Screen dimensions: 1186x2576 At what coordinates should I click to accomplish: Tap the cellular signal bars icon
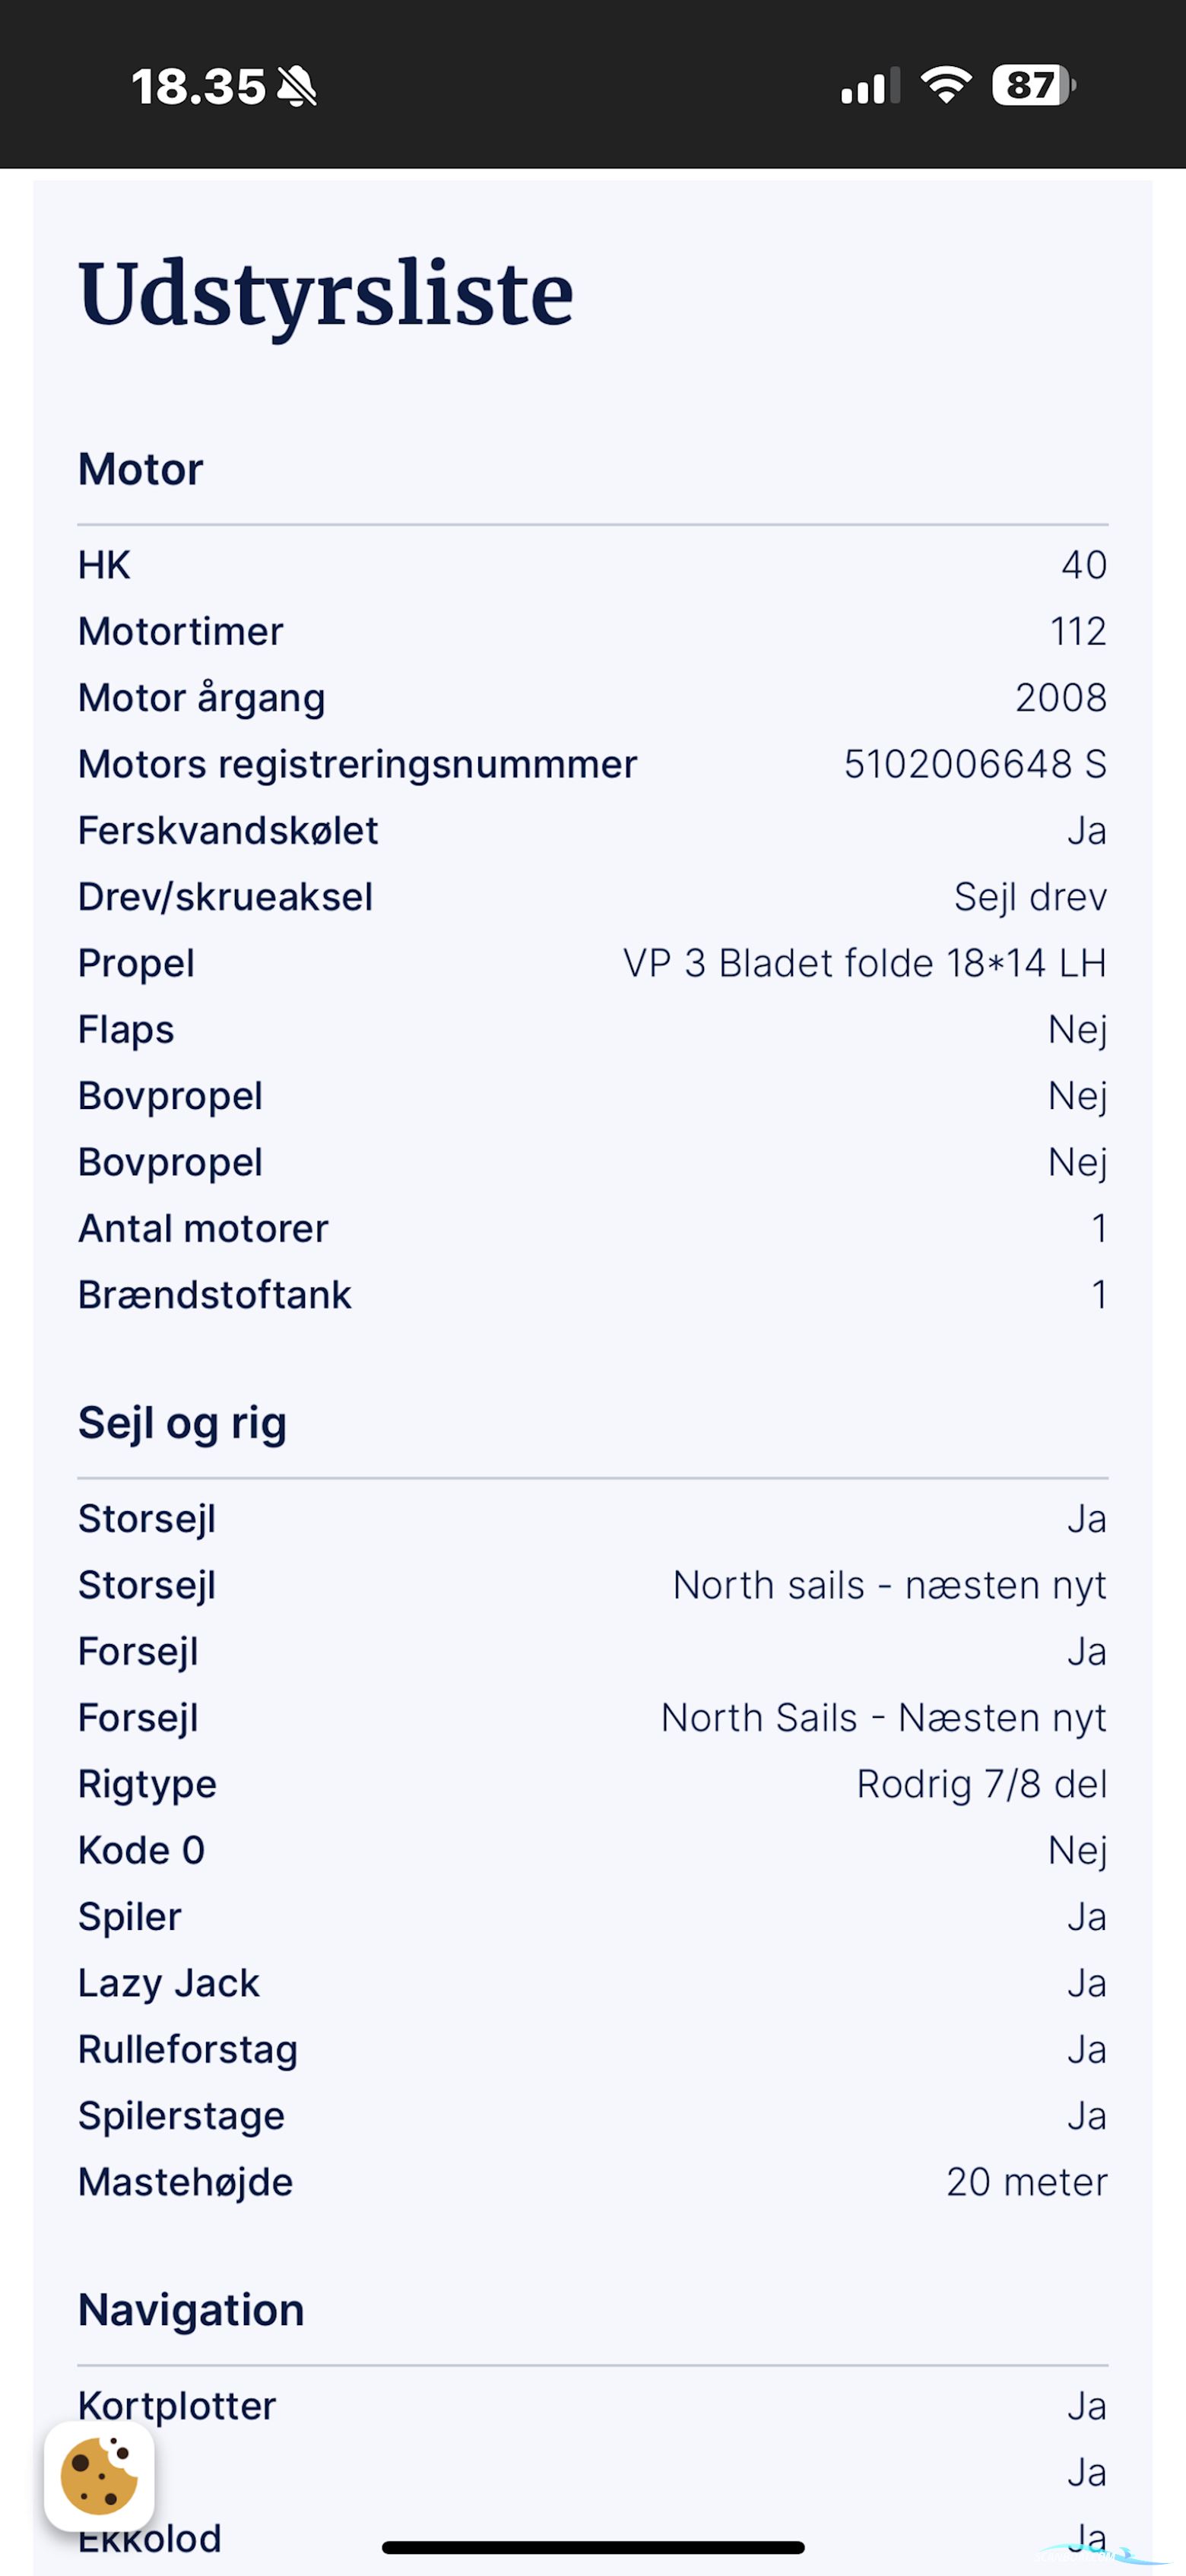click(x=869, y=87)
